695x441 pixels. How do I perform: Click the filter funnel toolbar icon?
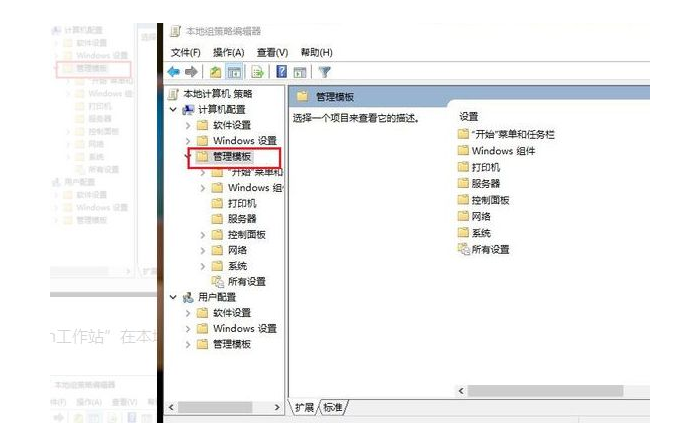pyautogui.click(x=324, y=72)
